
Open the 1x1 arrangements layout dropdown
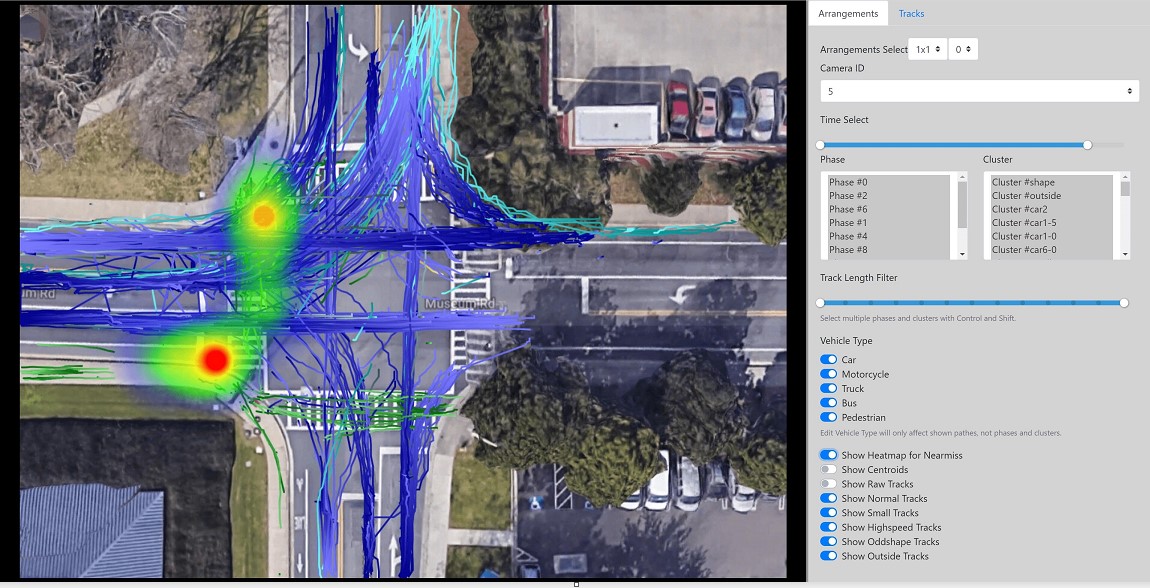tap(926, 49)
